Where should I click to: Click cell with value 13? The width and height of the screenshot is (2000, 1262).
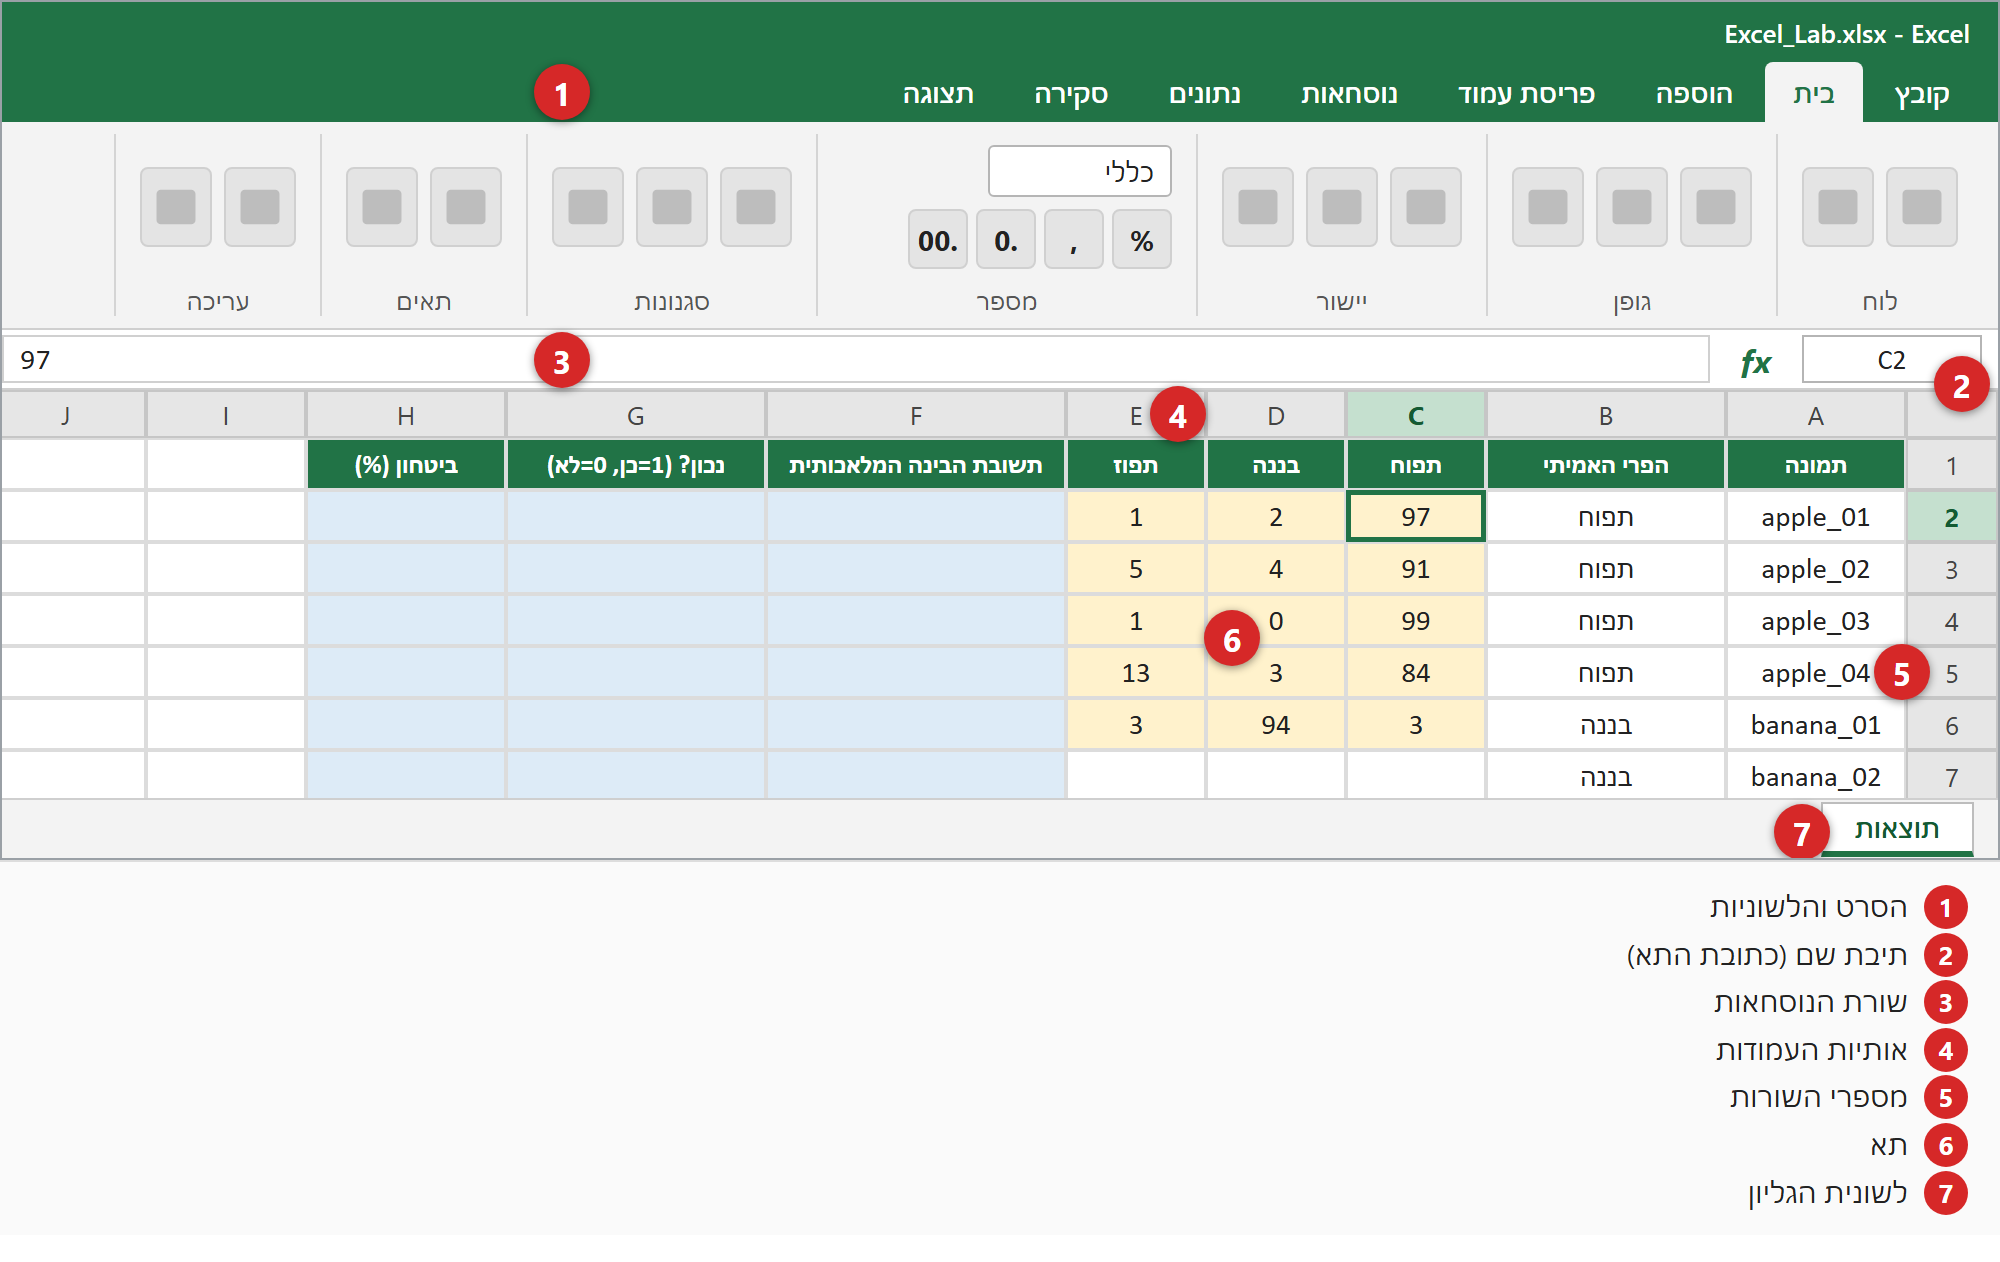click(x=1136, y=673)
